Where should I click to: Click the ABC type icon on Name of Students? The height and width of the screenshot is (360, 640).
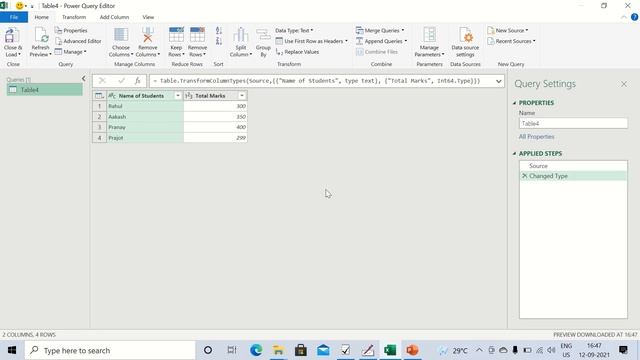[x=112, y=96]
